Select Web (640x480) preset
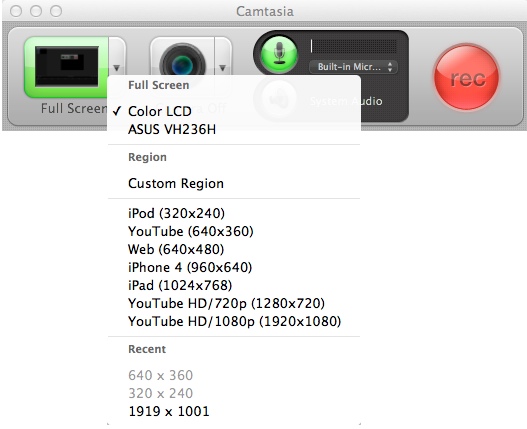The height and width of the screenshot is (429, 527). 234,249
